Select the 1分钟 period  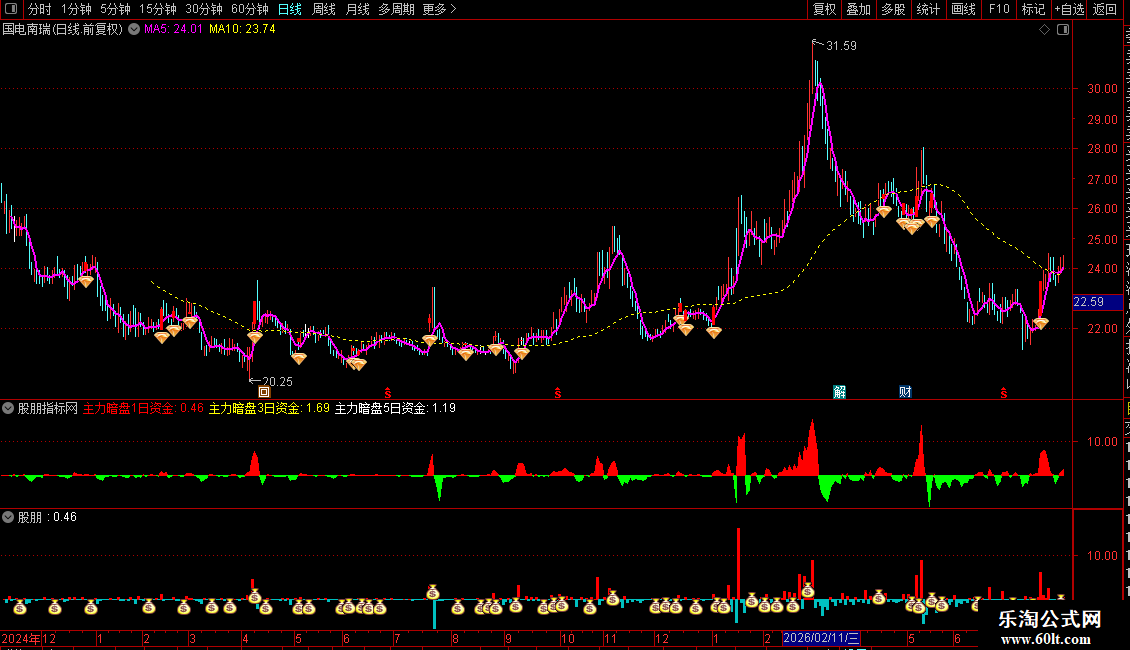(76, 9)
